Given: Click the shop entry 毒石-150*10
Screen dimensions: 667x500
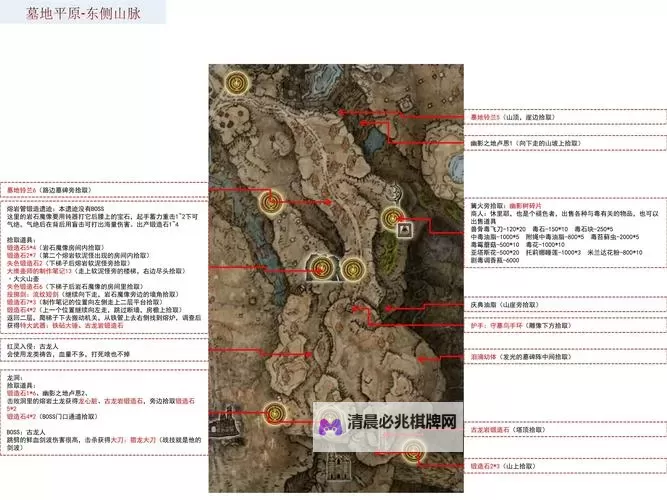Looking at the screenshot, I should click(x=550, y=229).
